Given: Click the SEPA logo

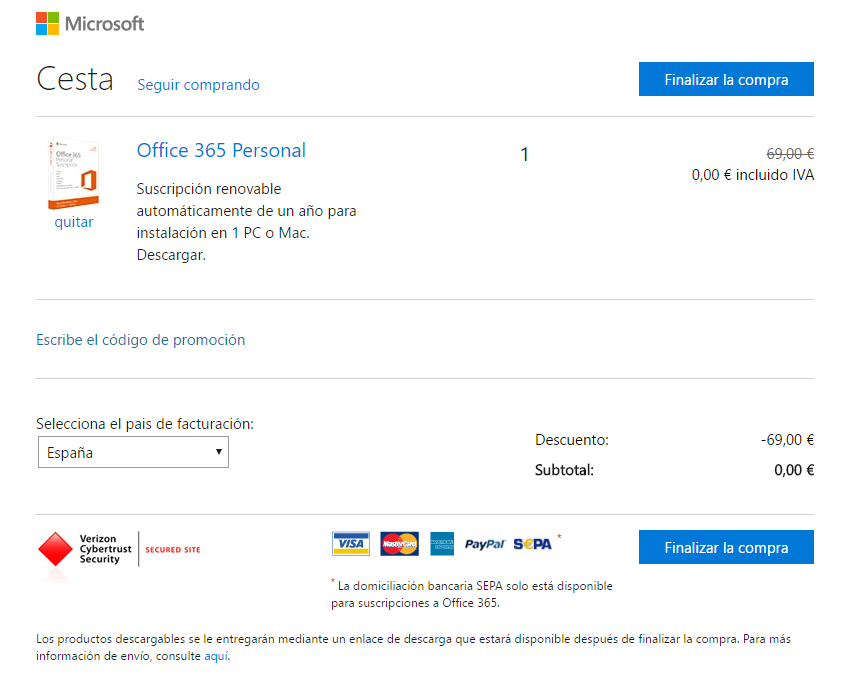Looking at the screenshot, I should [x=532, y=544].
